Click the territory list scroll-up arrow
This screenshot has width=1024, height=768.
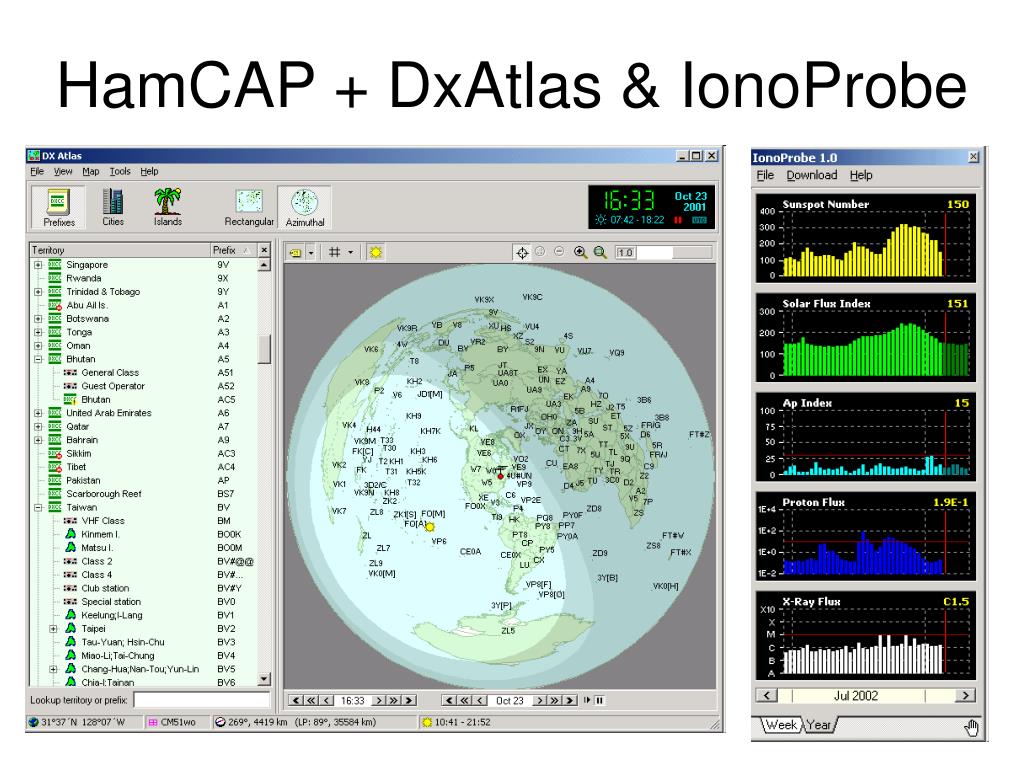264,265
